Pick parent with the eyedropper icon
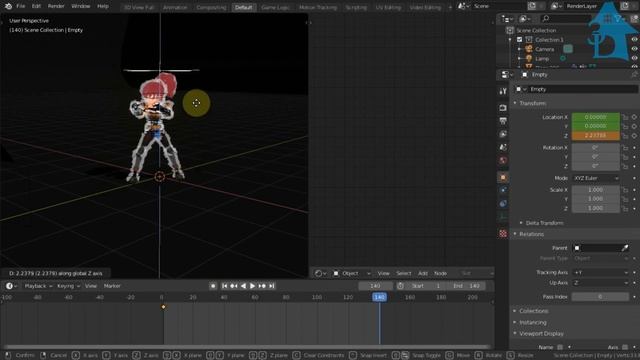Viewport: 640px width, 360px height. tap(624, 248)
